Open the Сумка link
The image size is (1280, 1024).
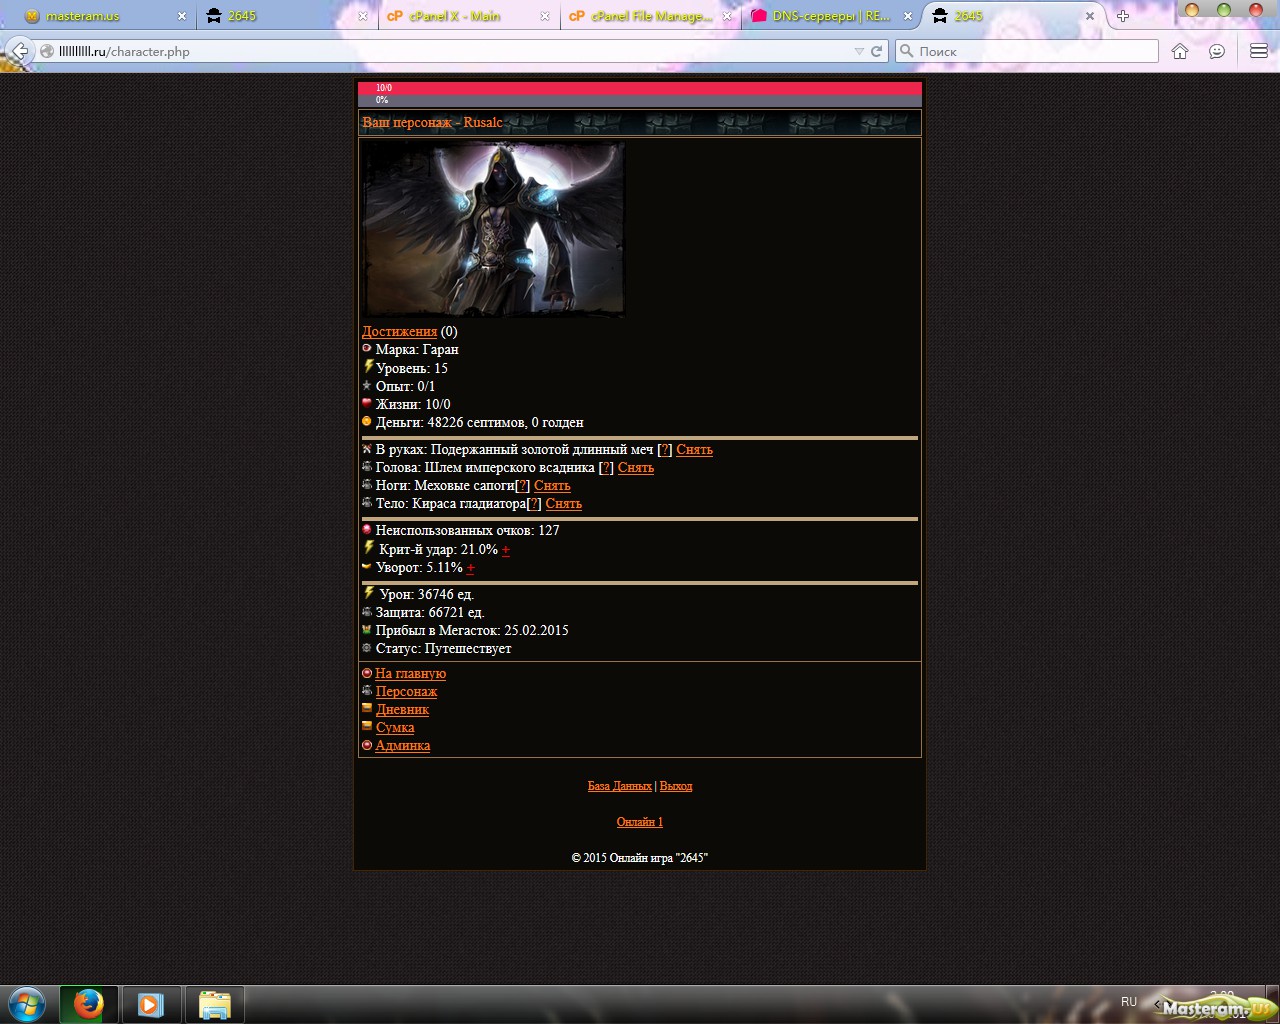point(395,728)
